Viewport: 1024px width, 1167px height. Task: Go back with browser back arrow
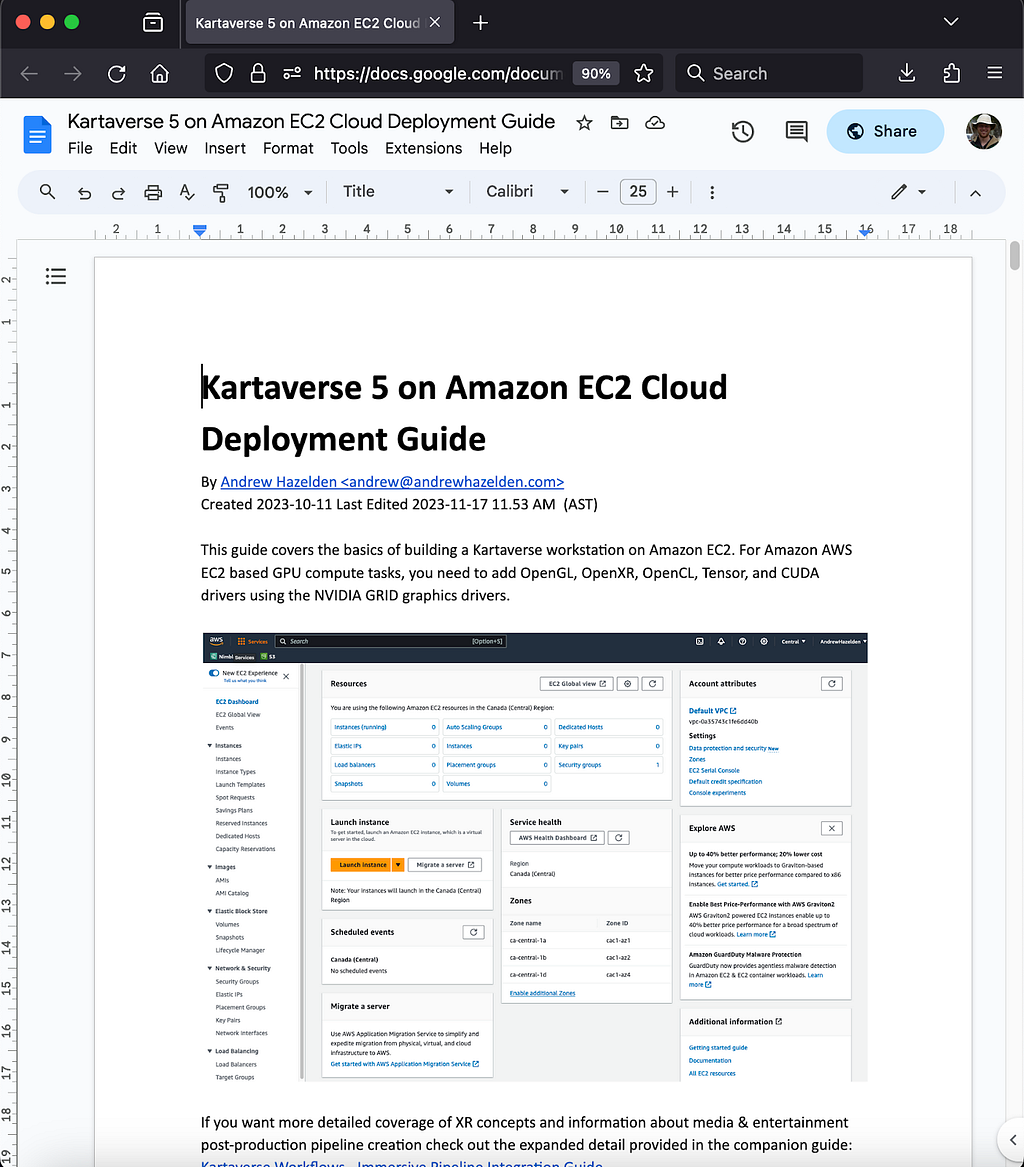[29, 74]
